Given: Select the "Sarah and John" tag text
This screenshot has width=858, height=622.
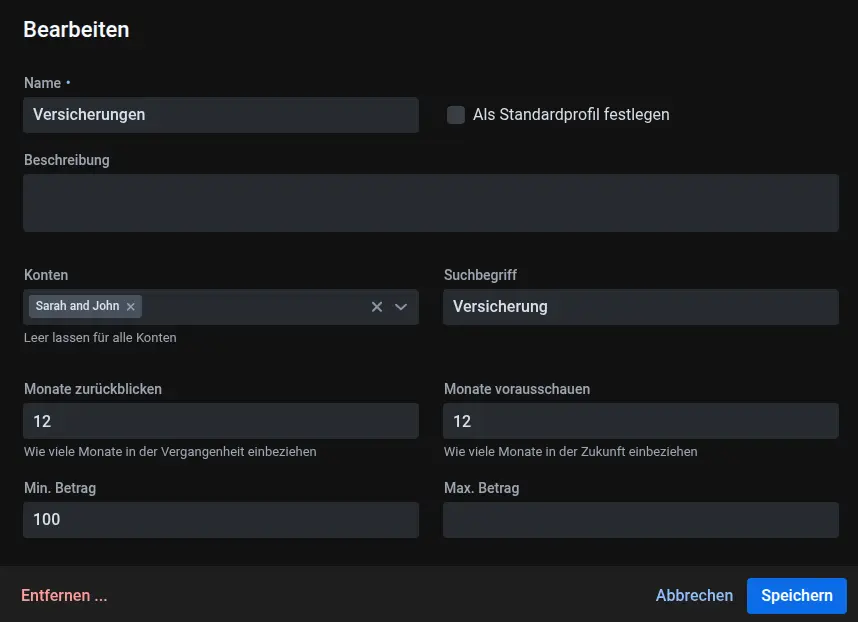Looking at the screenshot, I should [x=77, y=306].
